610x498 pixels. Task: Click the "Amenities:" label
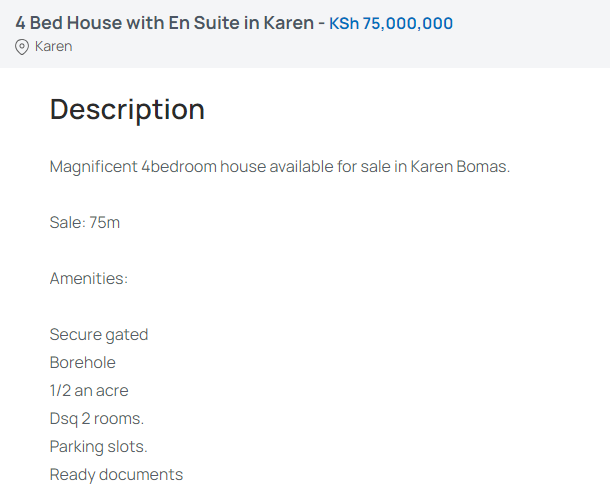89,278
